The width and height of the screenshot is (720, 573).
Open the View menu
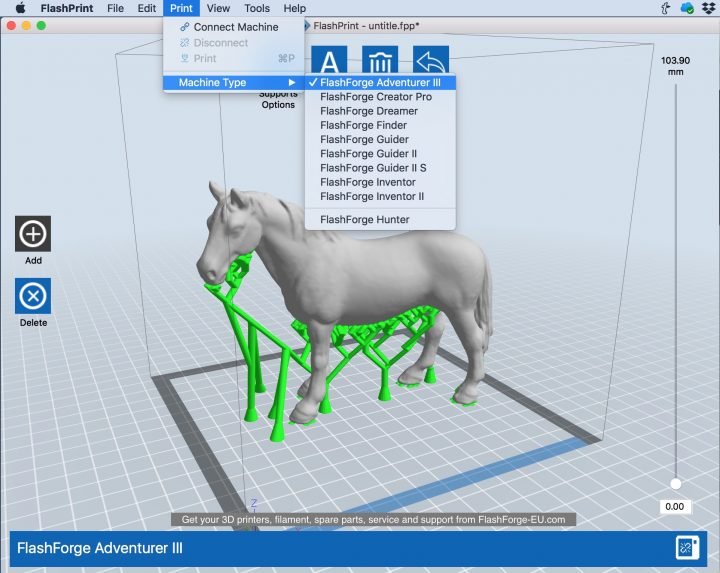218,8
